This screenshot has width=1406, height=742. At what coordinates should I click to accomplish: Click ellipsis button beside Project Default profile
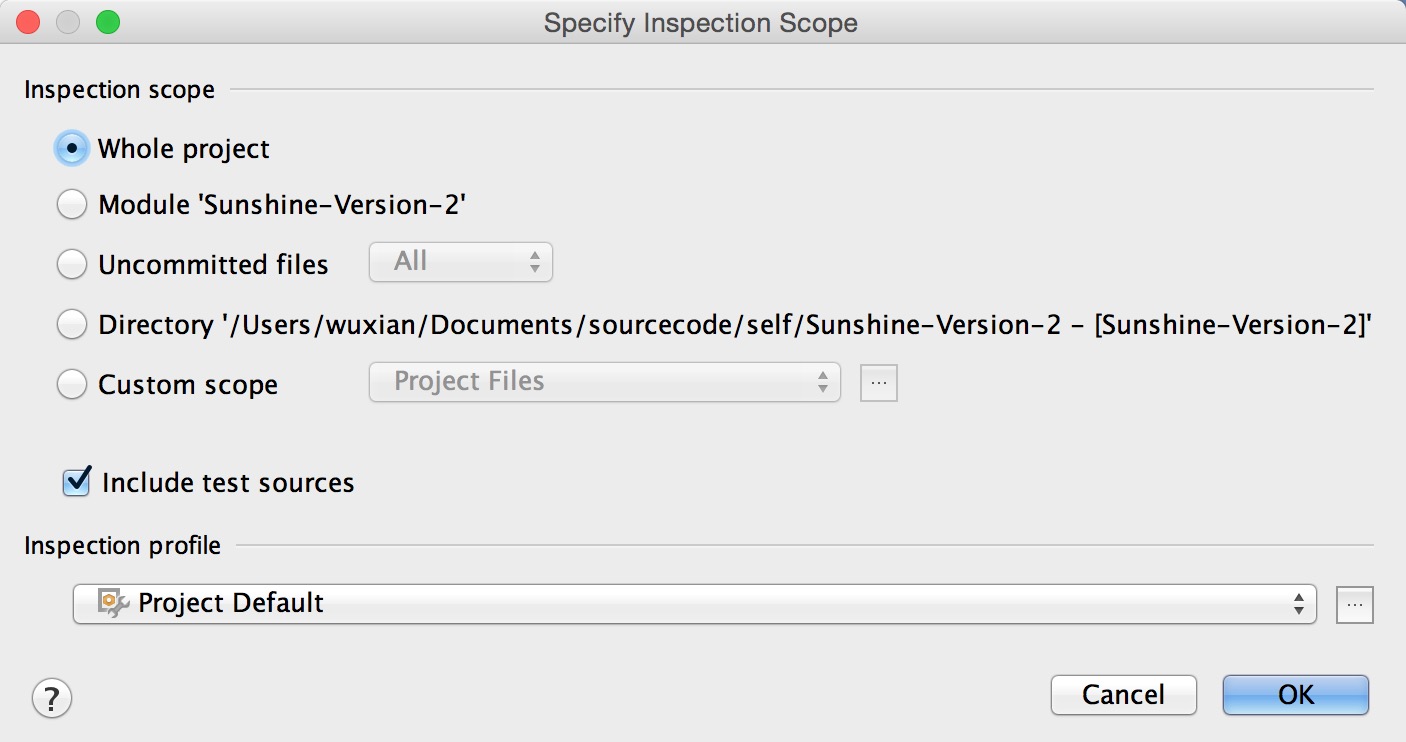coord(1355,604)
